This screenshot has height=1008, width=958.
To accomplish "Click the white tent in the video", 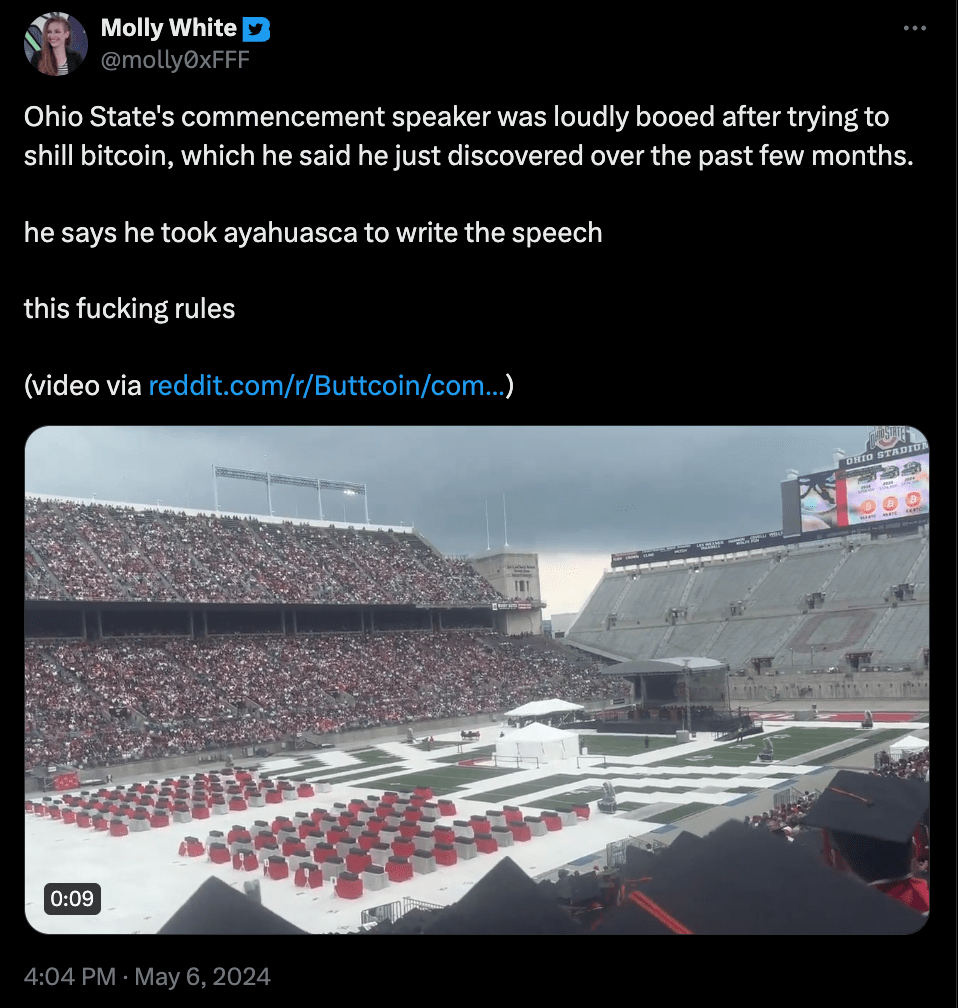I will coord(537,742).
